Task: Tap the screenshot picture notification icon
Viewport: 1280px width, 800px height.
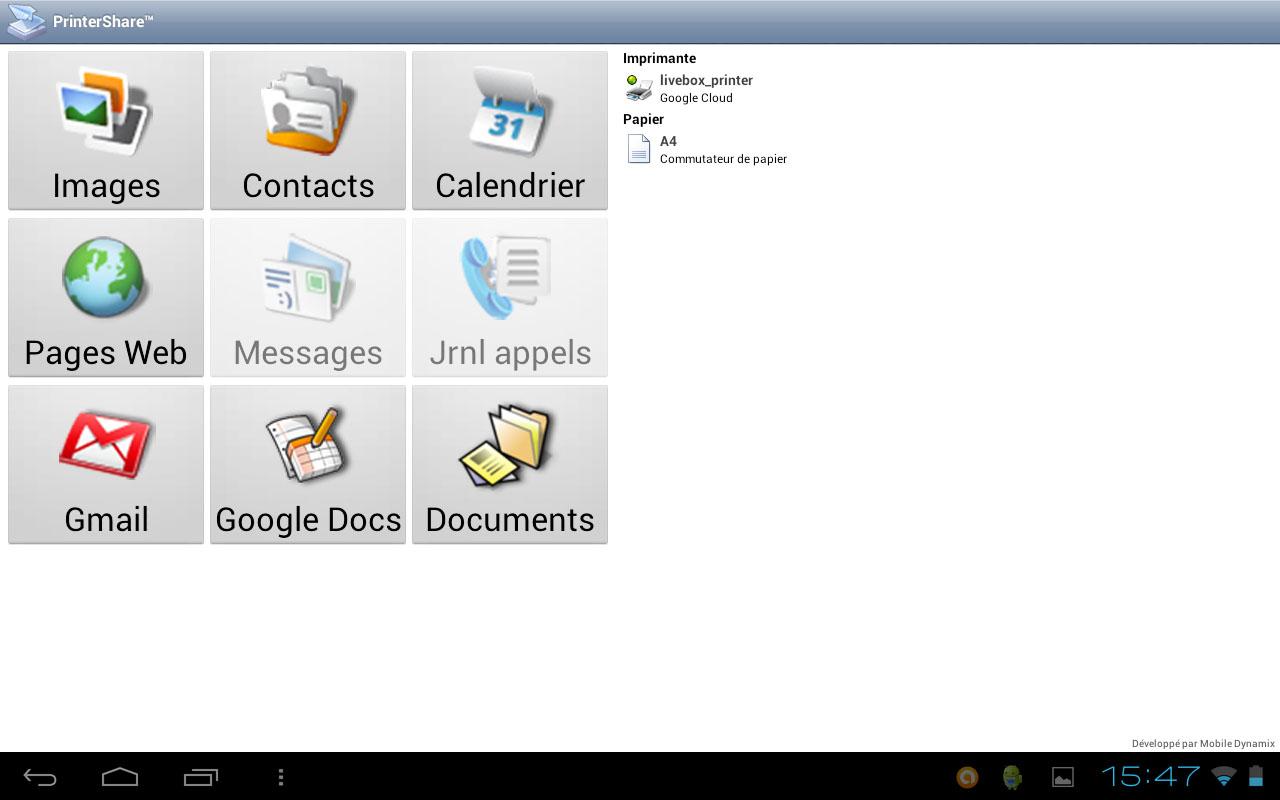Action: tap(1062, 777)
